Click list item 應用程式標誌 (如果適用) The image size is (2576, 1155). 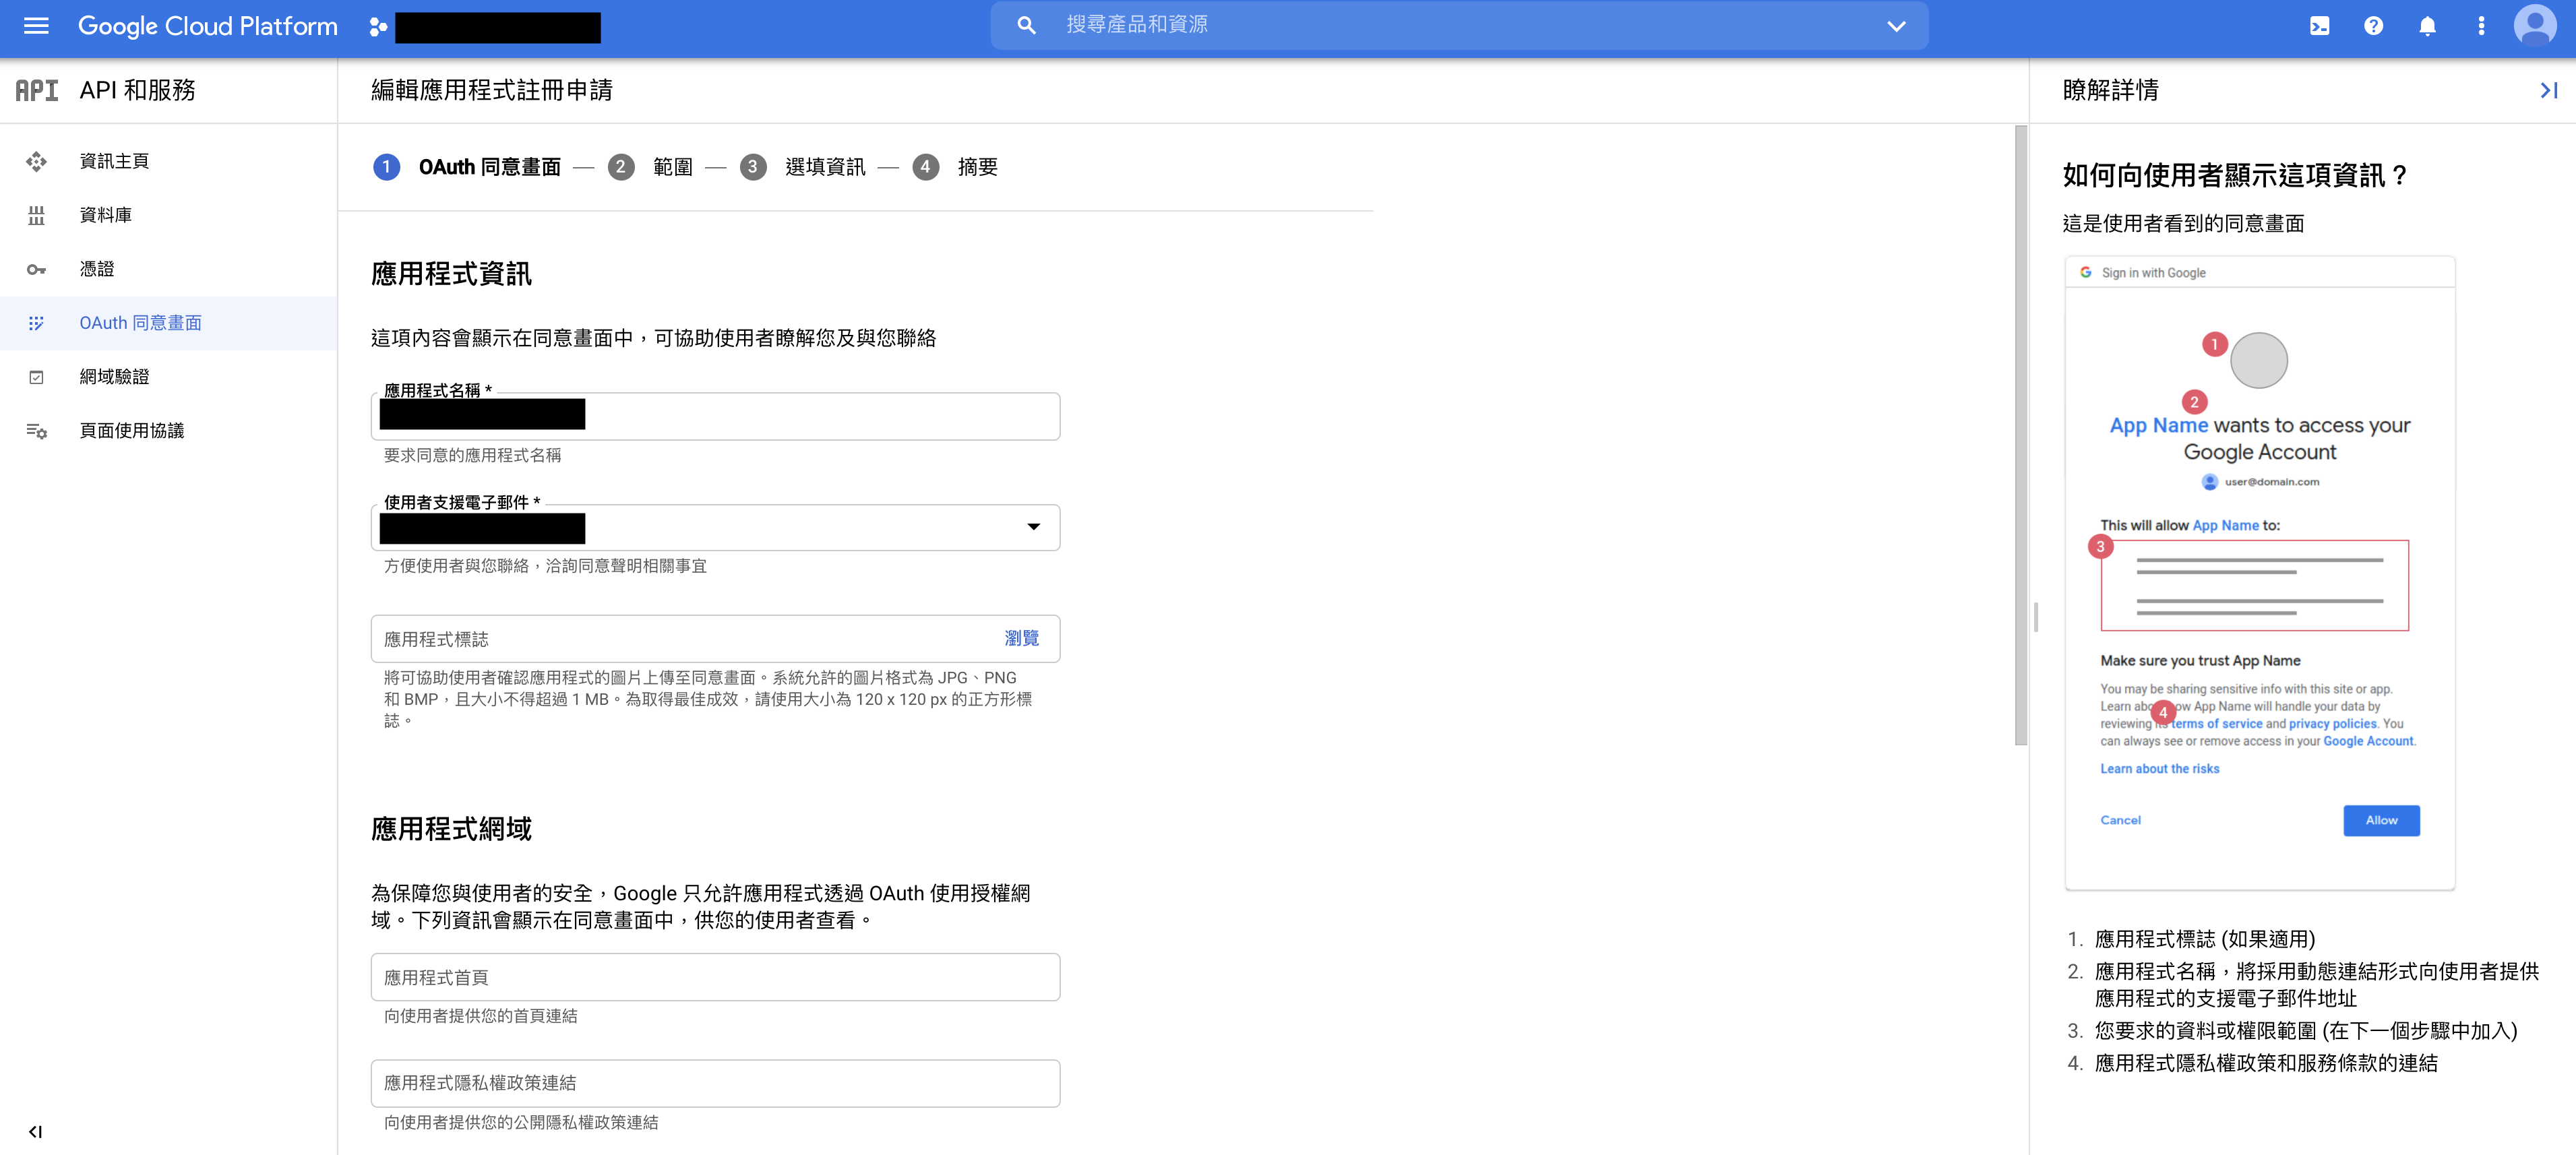coord(2204,939)
